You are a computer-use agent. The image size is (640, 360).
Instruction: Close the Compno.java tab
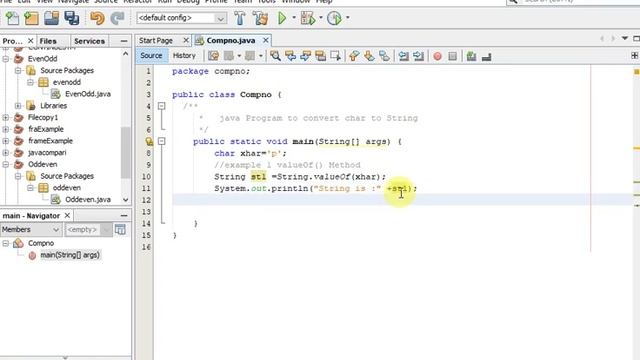tap(266, 40)
